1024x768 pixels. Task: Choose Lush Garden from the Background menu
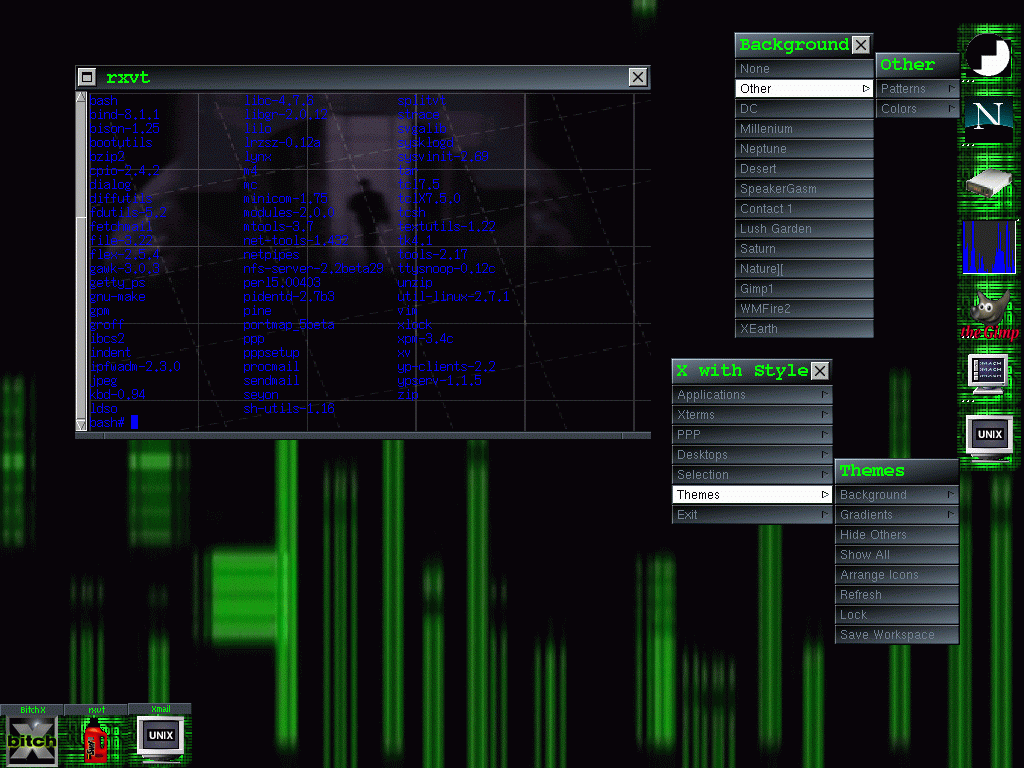804,229
